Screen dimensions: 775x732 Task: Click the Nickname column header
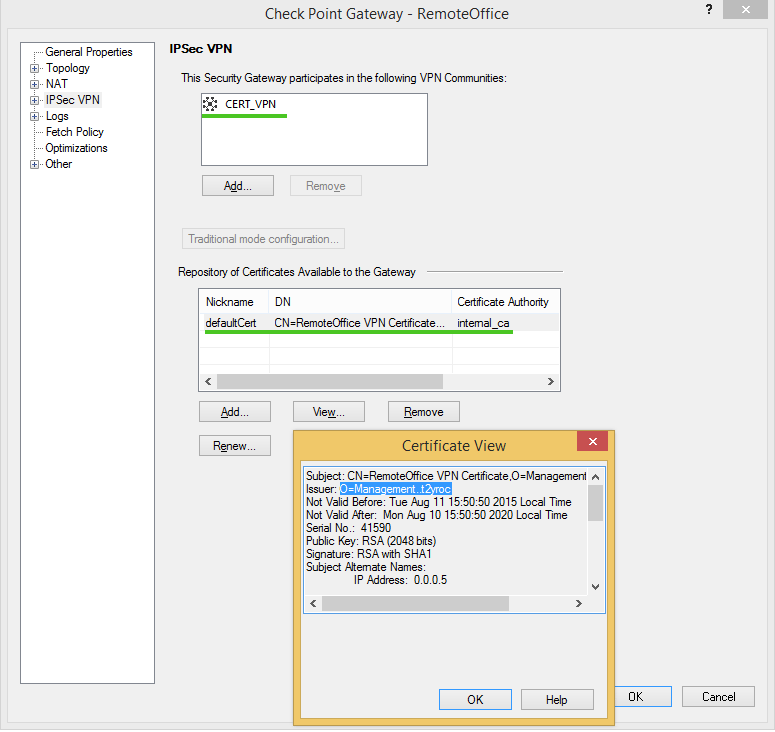(x=234, y=302)
